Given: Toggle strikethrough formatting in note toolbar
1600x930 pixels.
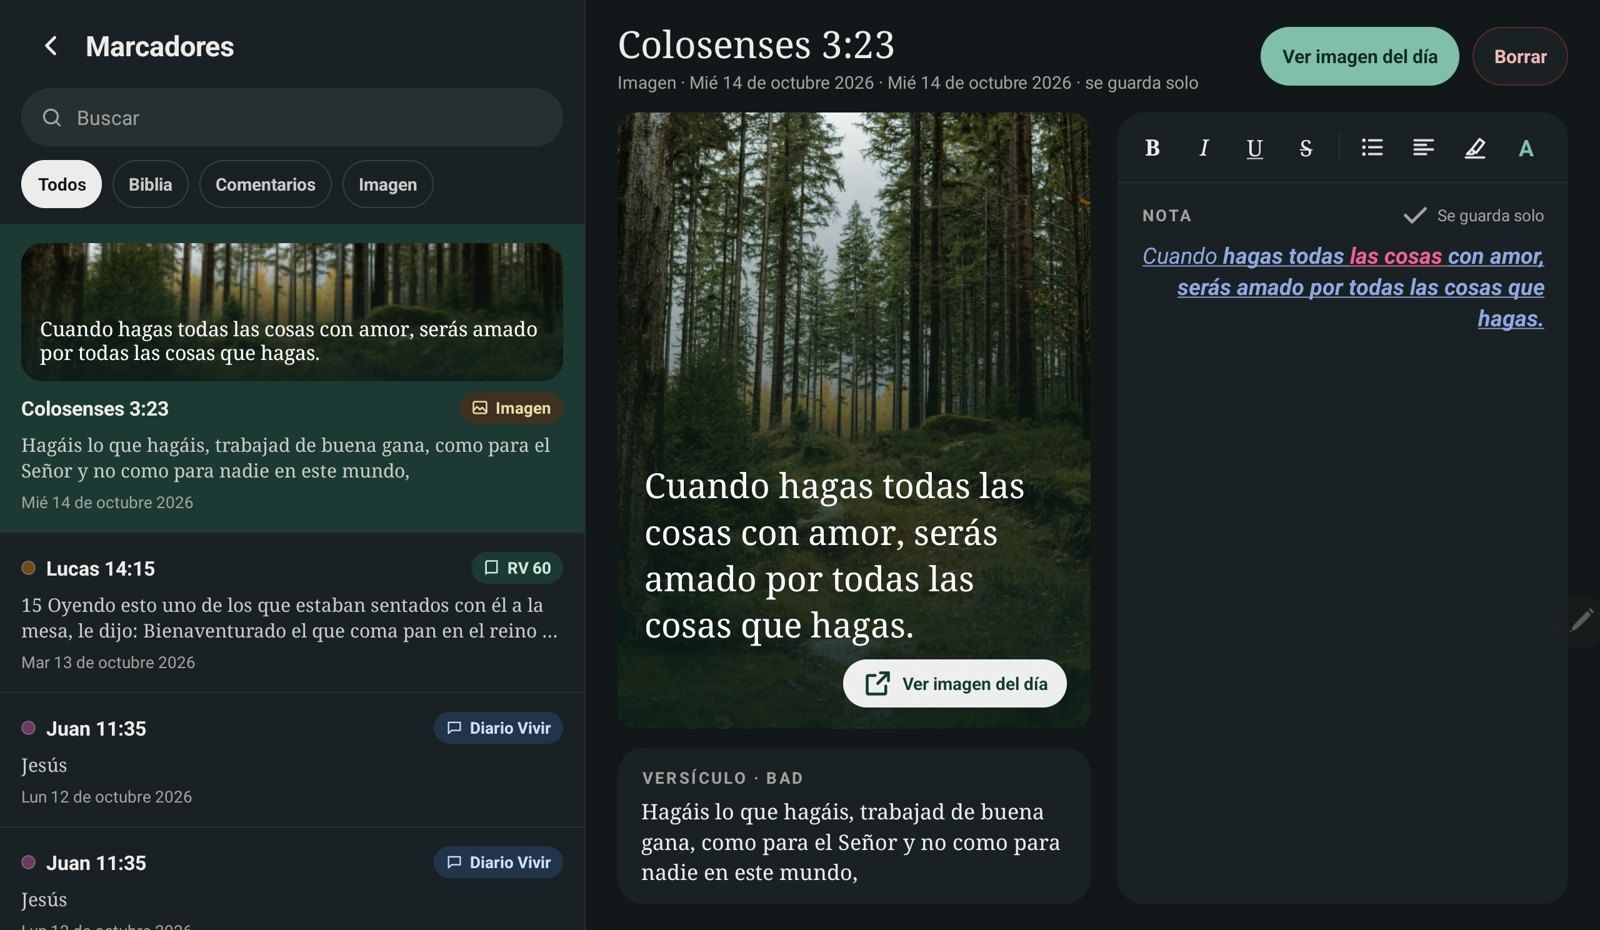Looking at the screenshot, I should tap(1305, 148).
